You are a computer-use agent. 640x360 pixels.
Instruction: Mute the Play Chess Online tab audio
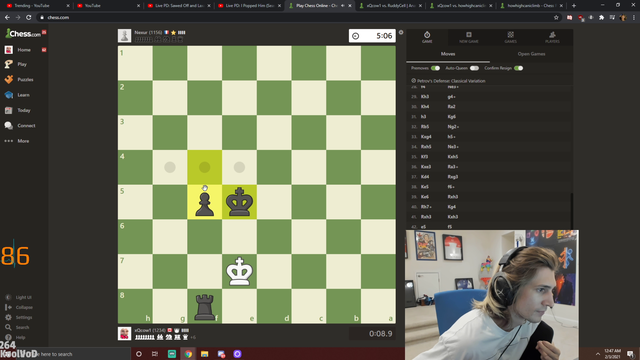[342, 5]
